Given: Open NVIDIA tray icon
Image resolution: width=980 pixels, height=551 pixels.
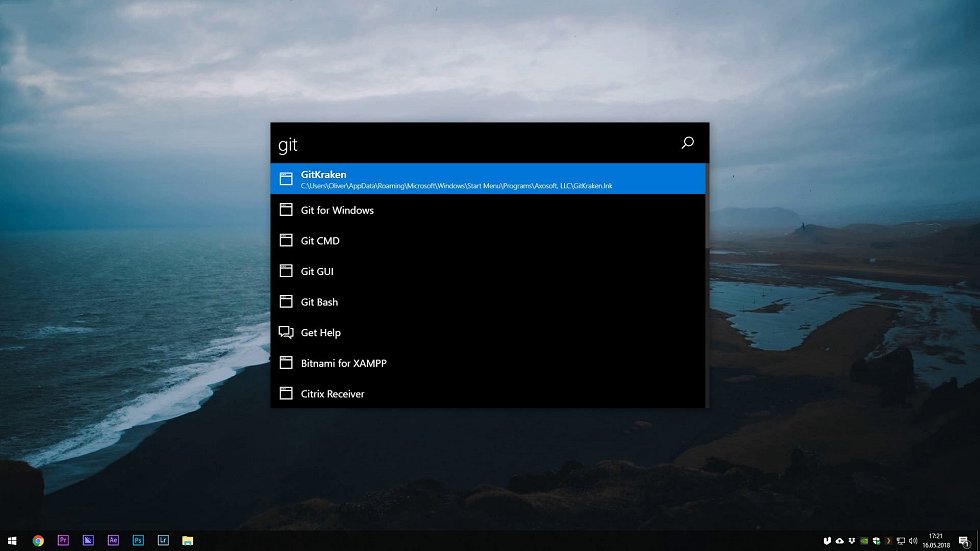Looking at the screenshot, I should 864,541.
